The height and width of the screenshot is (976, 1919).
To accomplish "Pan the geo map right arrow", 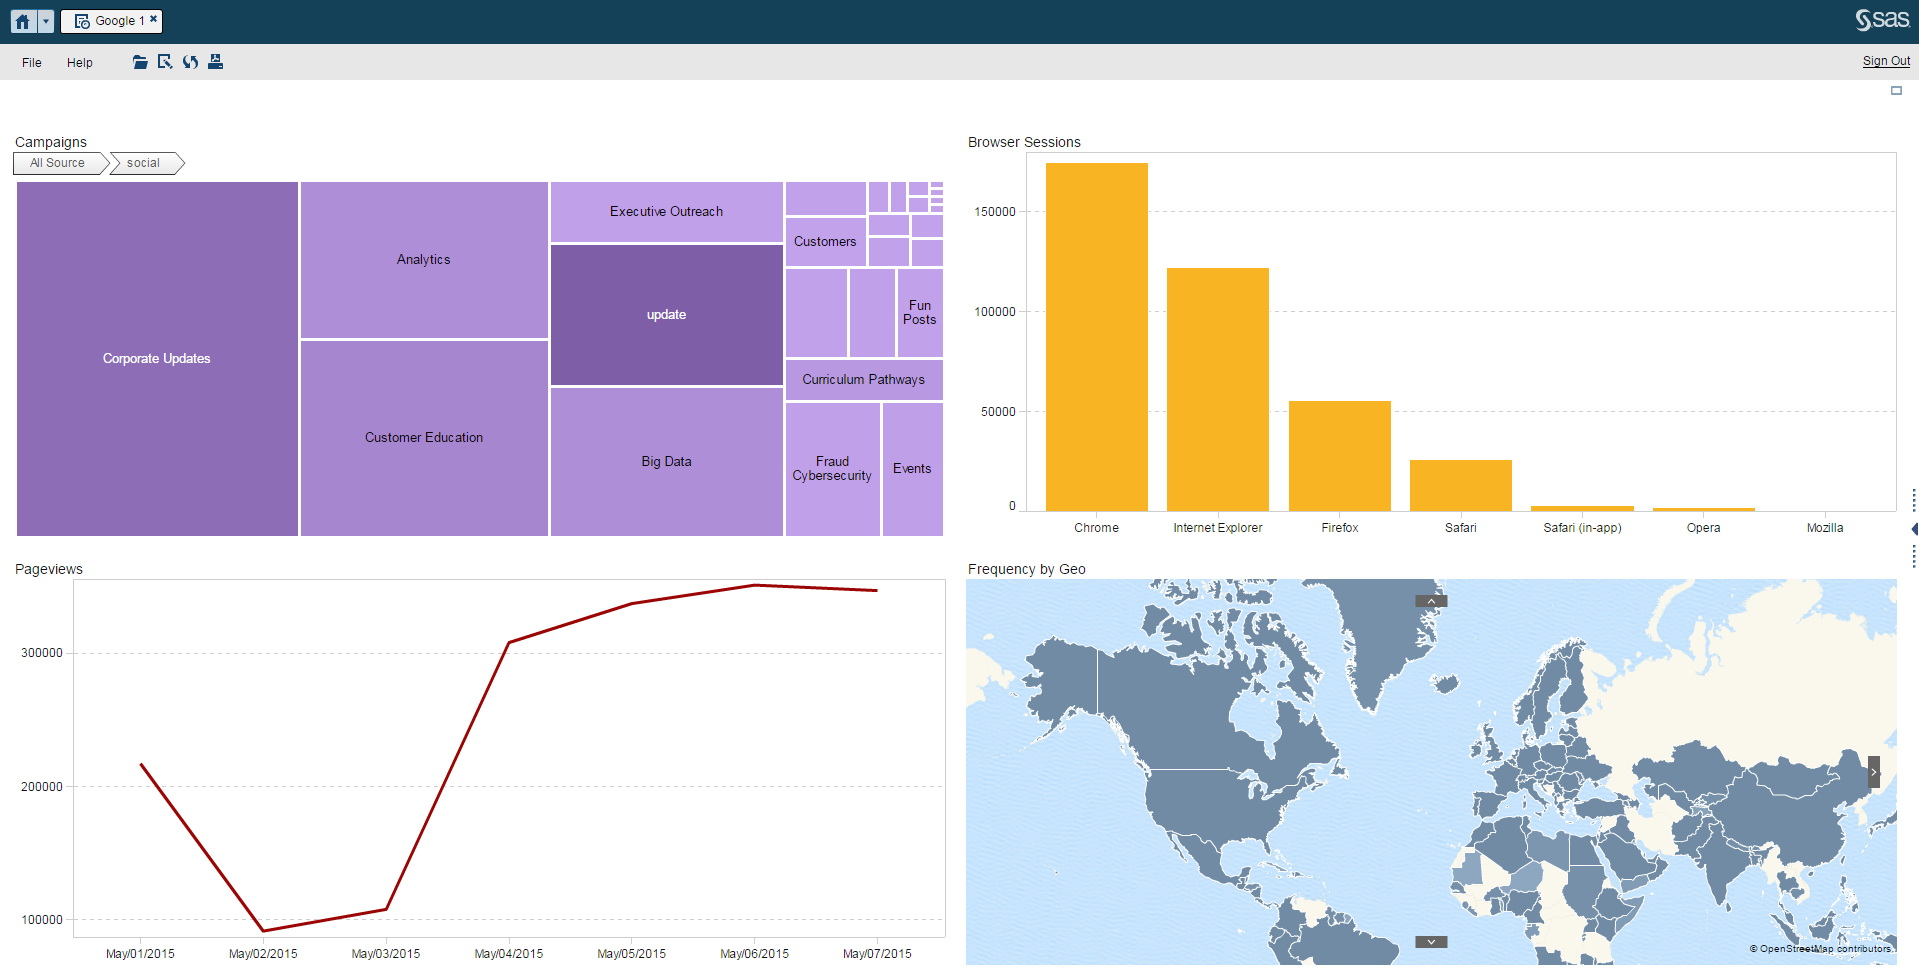I will 1874,772.
